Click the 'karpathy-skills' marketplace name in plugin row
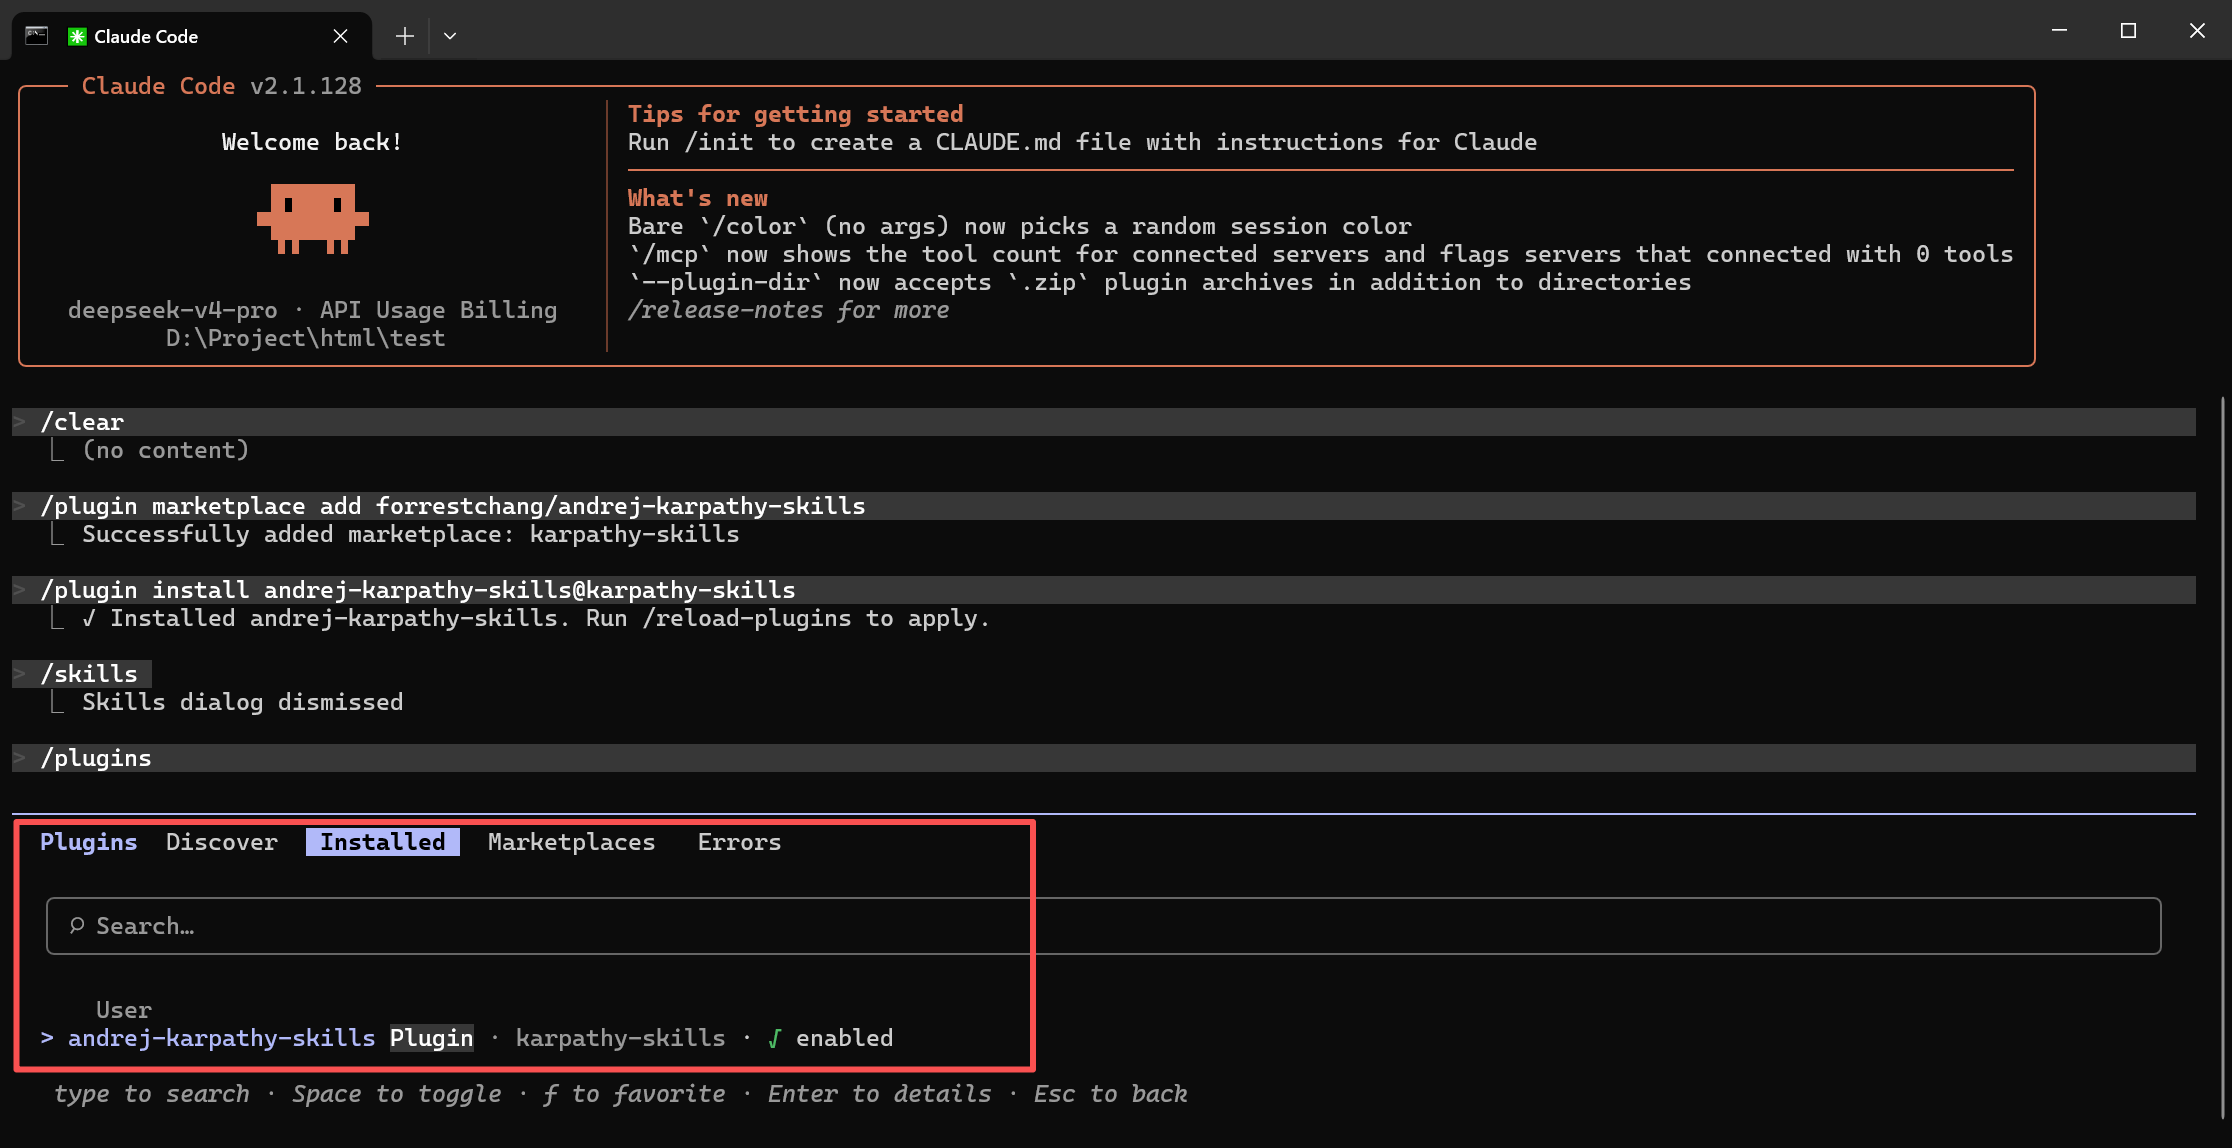This screenshot has height=1148, width=2232. click(x=621, y=1038)
